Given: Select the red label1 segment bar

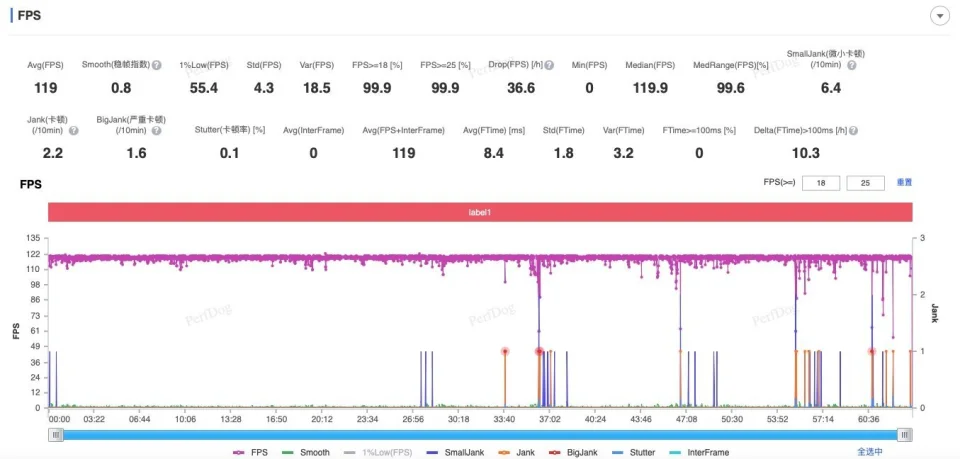Looking at the screenshot, I should pyautogui.click(x=480, y=212).
